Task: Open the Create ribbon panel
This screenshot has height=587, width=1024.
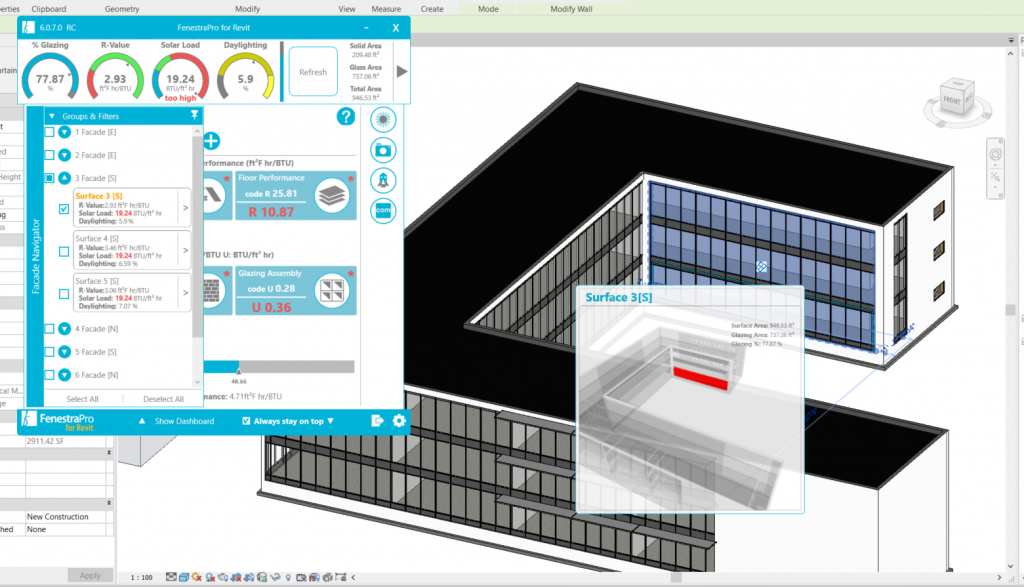Action: 432,9
